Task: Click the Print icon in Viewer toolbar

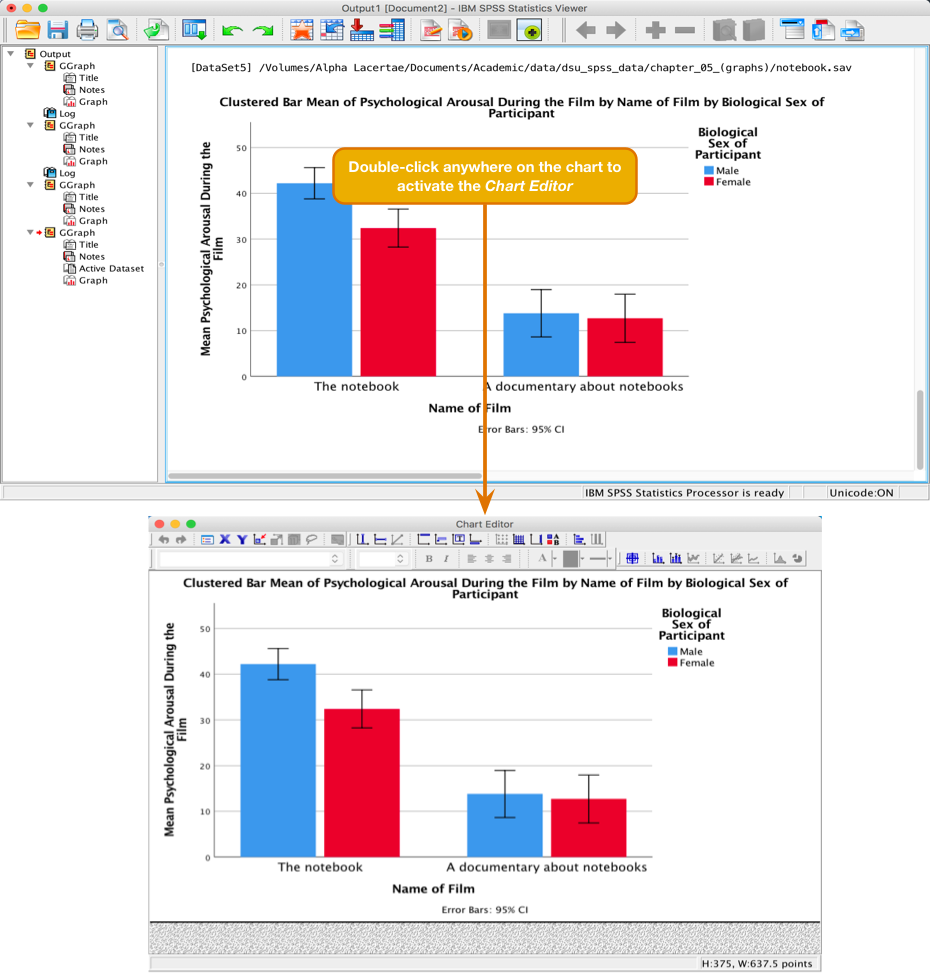Action: (88, 30)
